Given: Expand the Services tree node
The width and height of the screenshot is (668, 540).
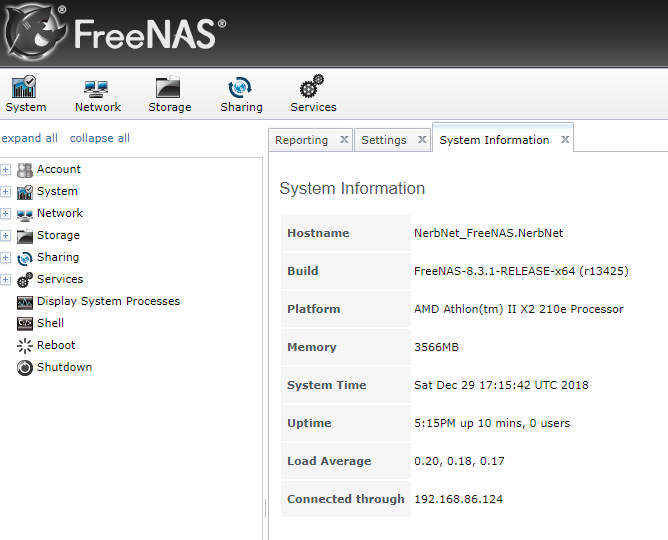Looking at the screenshot, I should [x=6, y=279].
